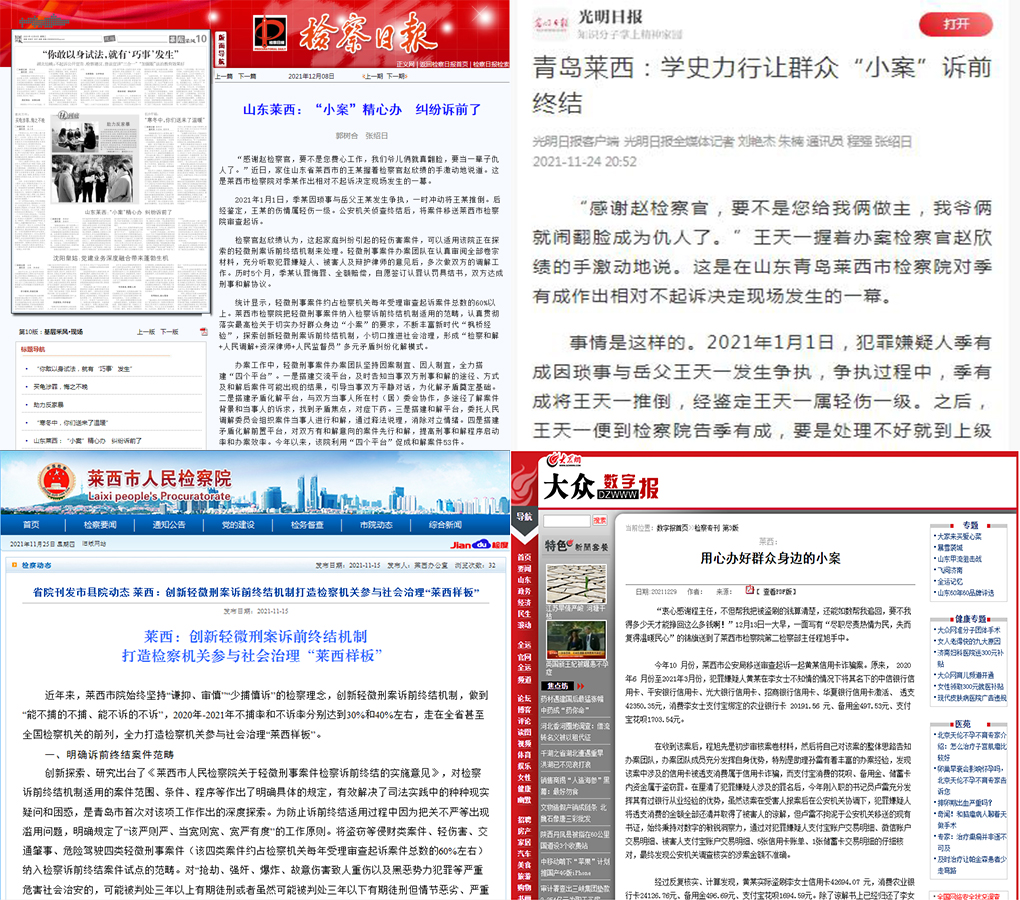Image resolution: width=1020 pixels, height=900 pixels.
Task: Click the 光明日报 logo in app banner
Action: click(x=549, y=21)
